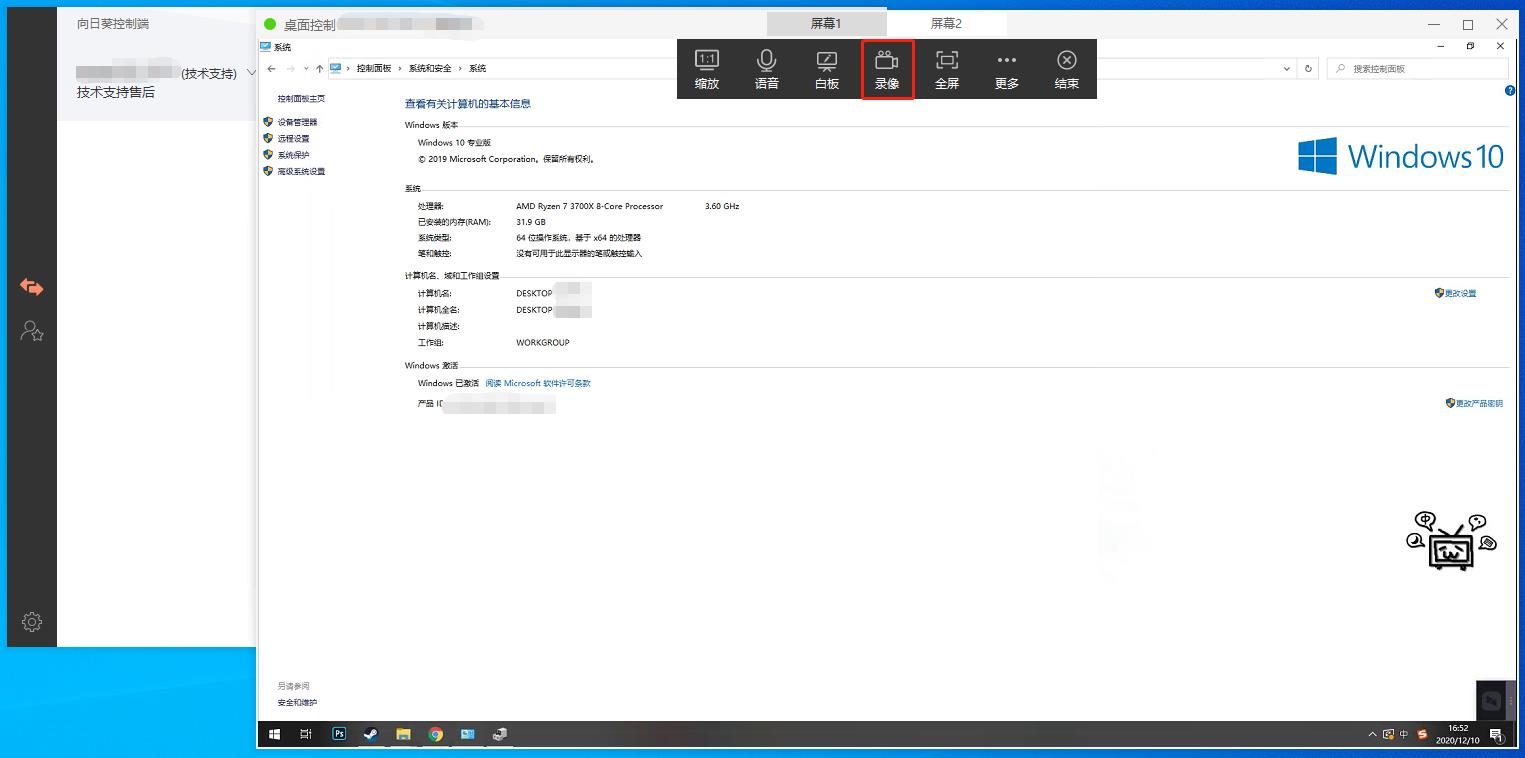Click 系统和安全 breadcrumb
Screen dimensions: 1525x758
pyautogui.click(x=430, y=68)
